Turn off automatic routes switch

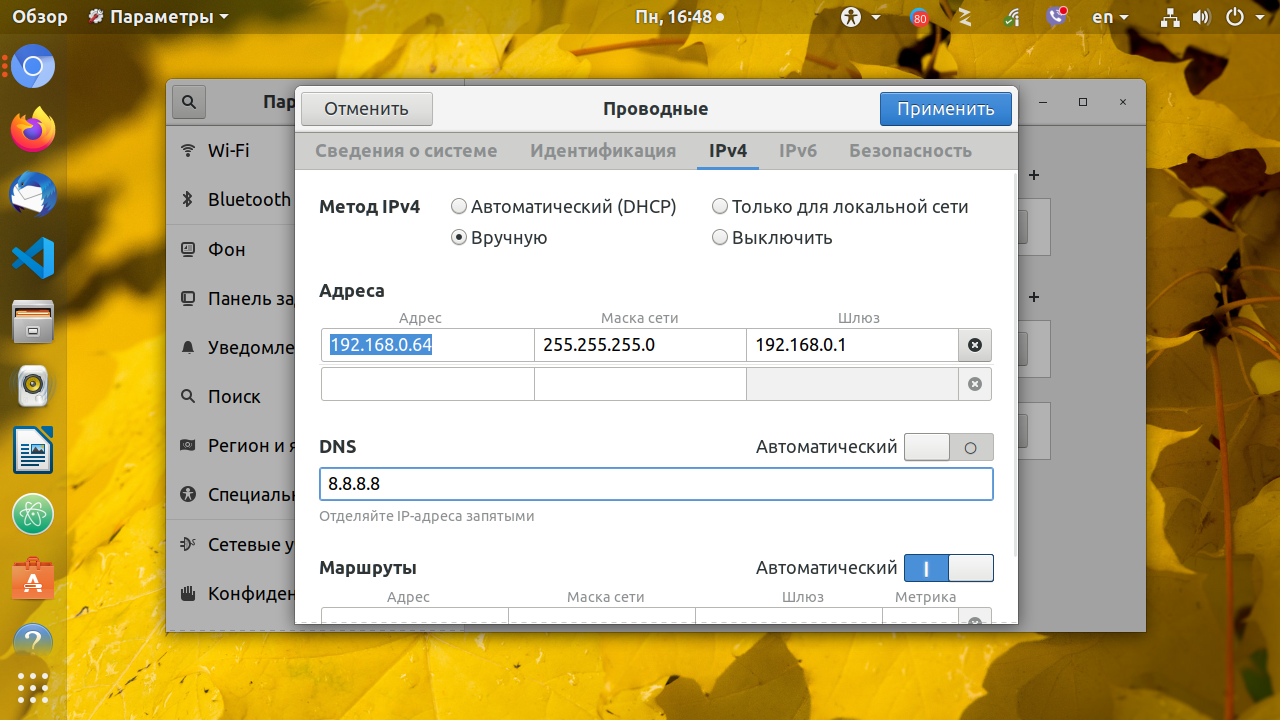point(948,568)
